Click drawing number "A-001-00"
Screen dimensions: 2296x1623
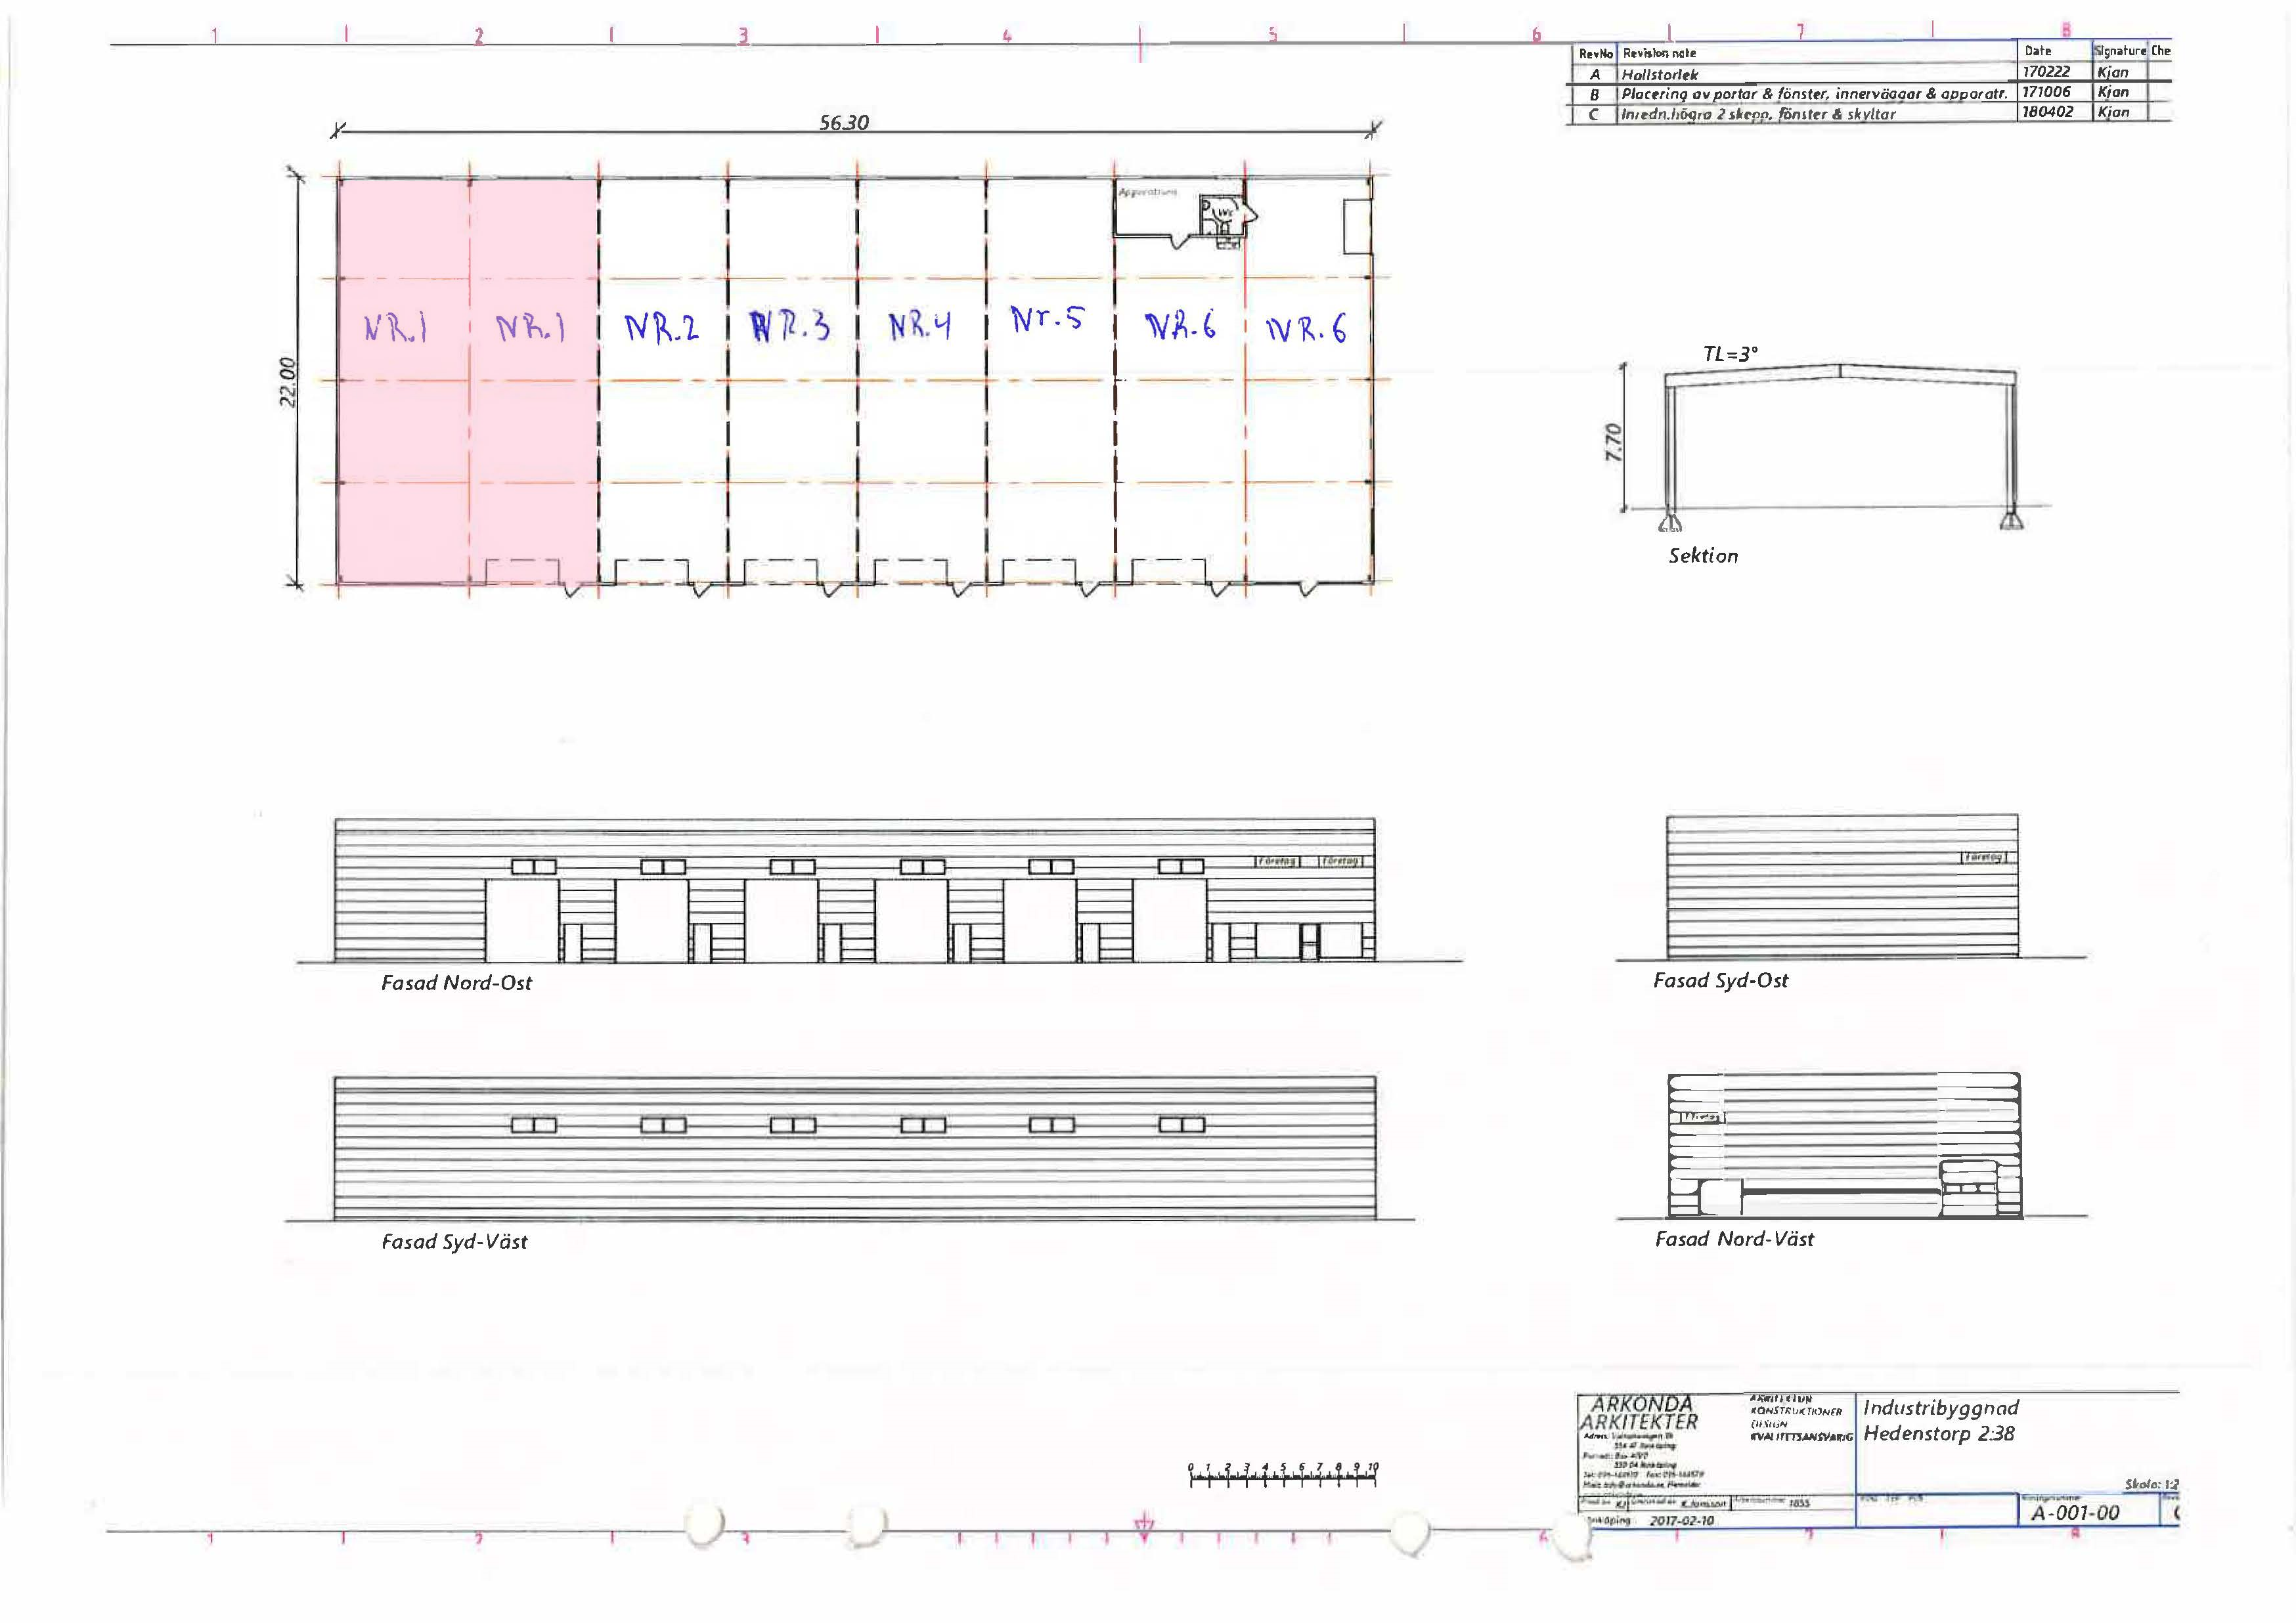[x=2075, y=1513]
